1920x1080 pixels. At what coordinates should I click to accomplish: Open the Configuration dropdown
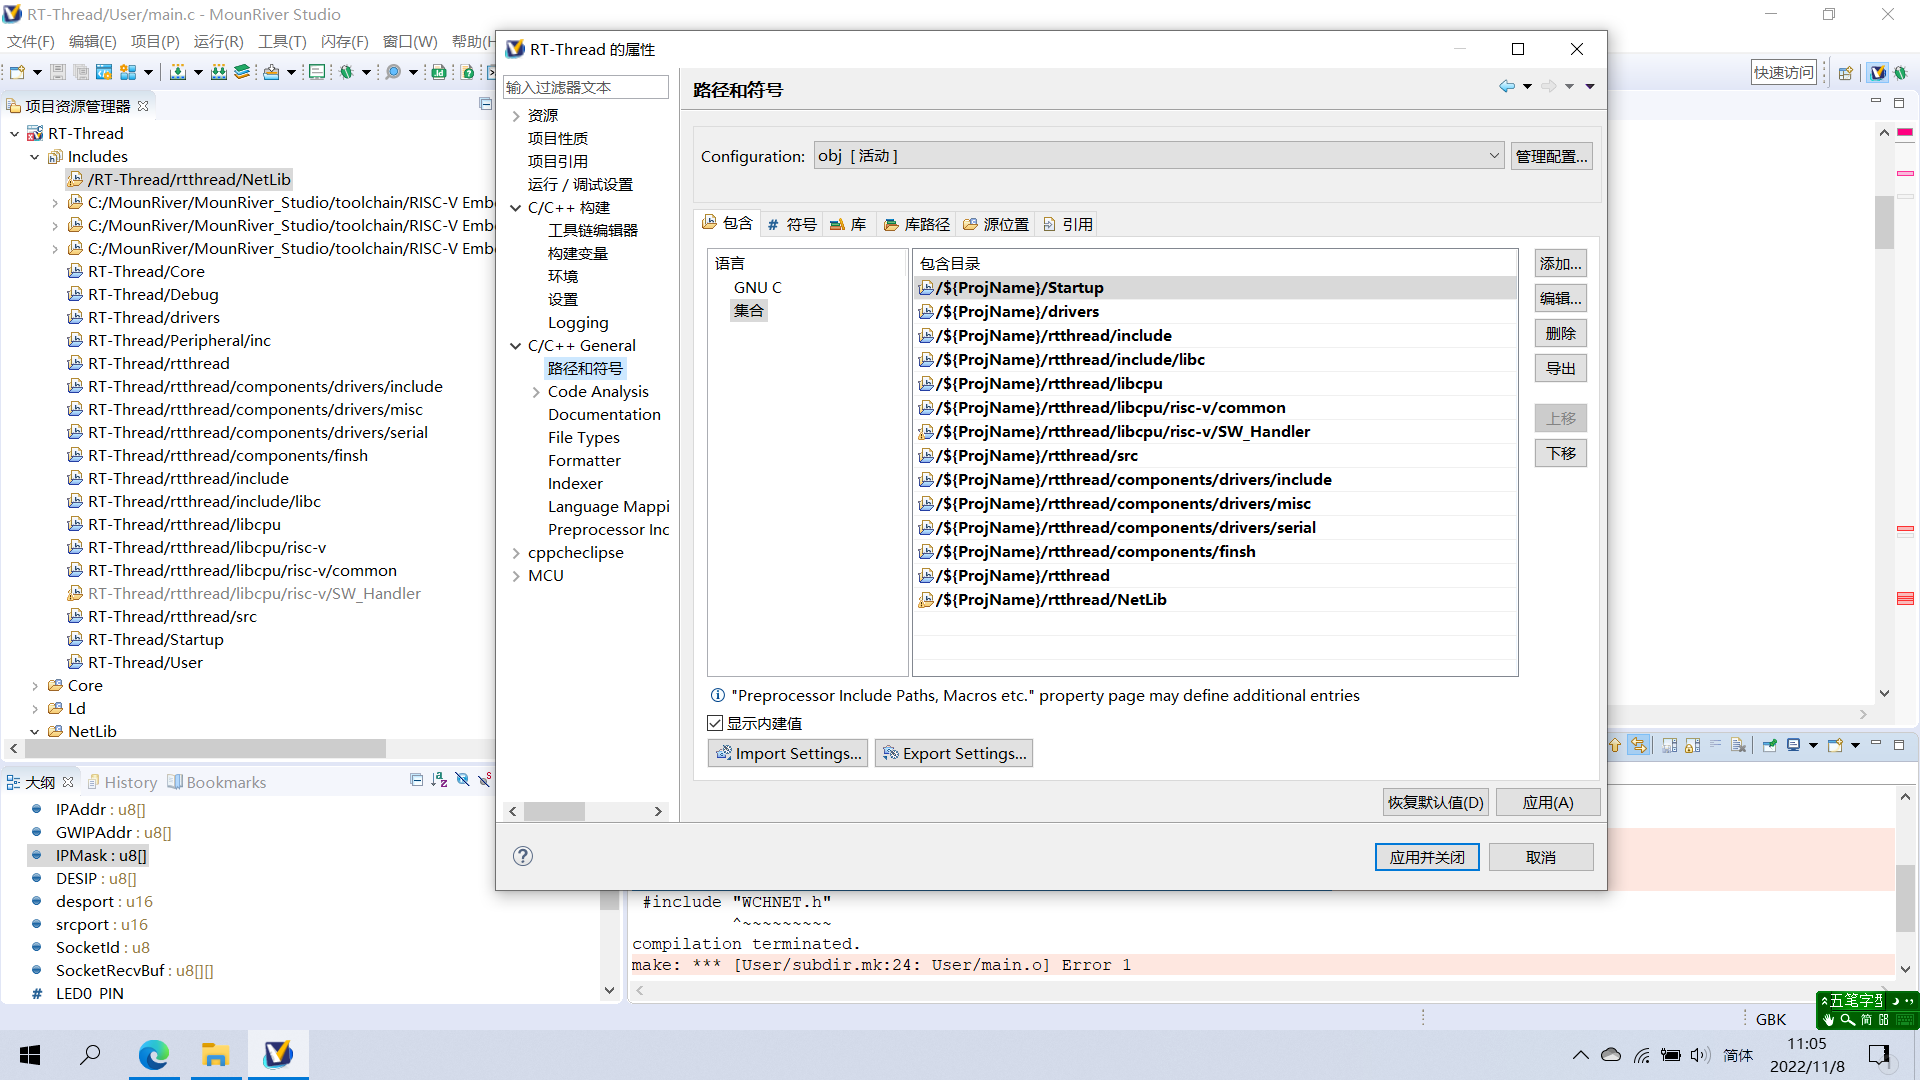[1493, 156]
